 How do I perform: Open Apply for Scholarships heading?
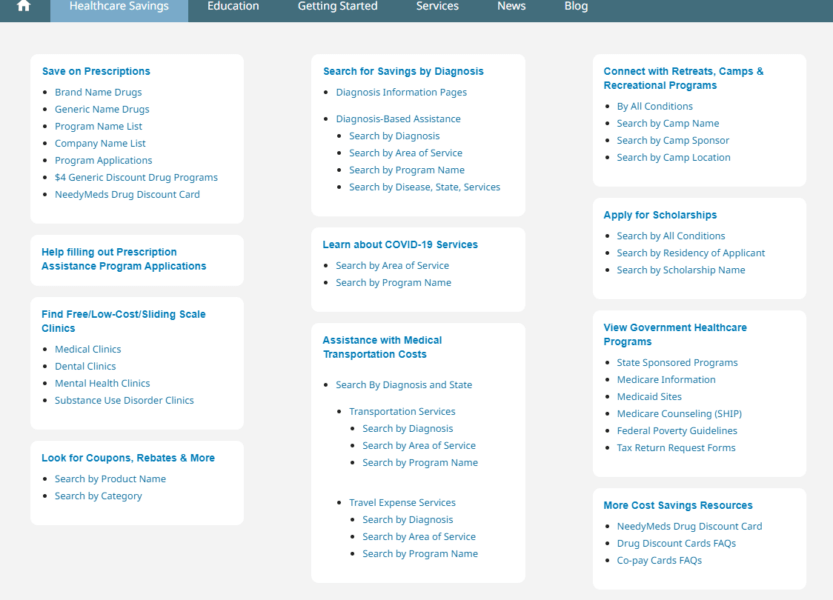660,215
